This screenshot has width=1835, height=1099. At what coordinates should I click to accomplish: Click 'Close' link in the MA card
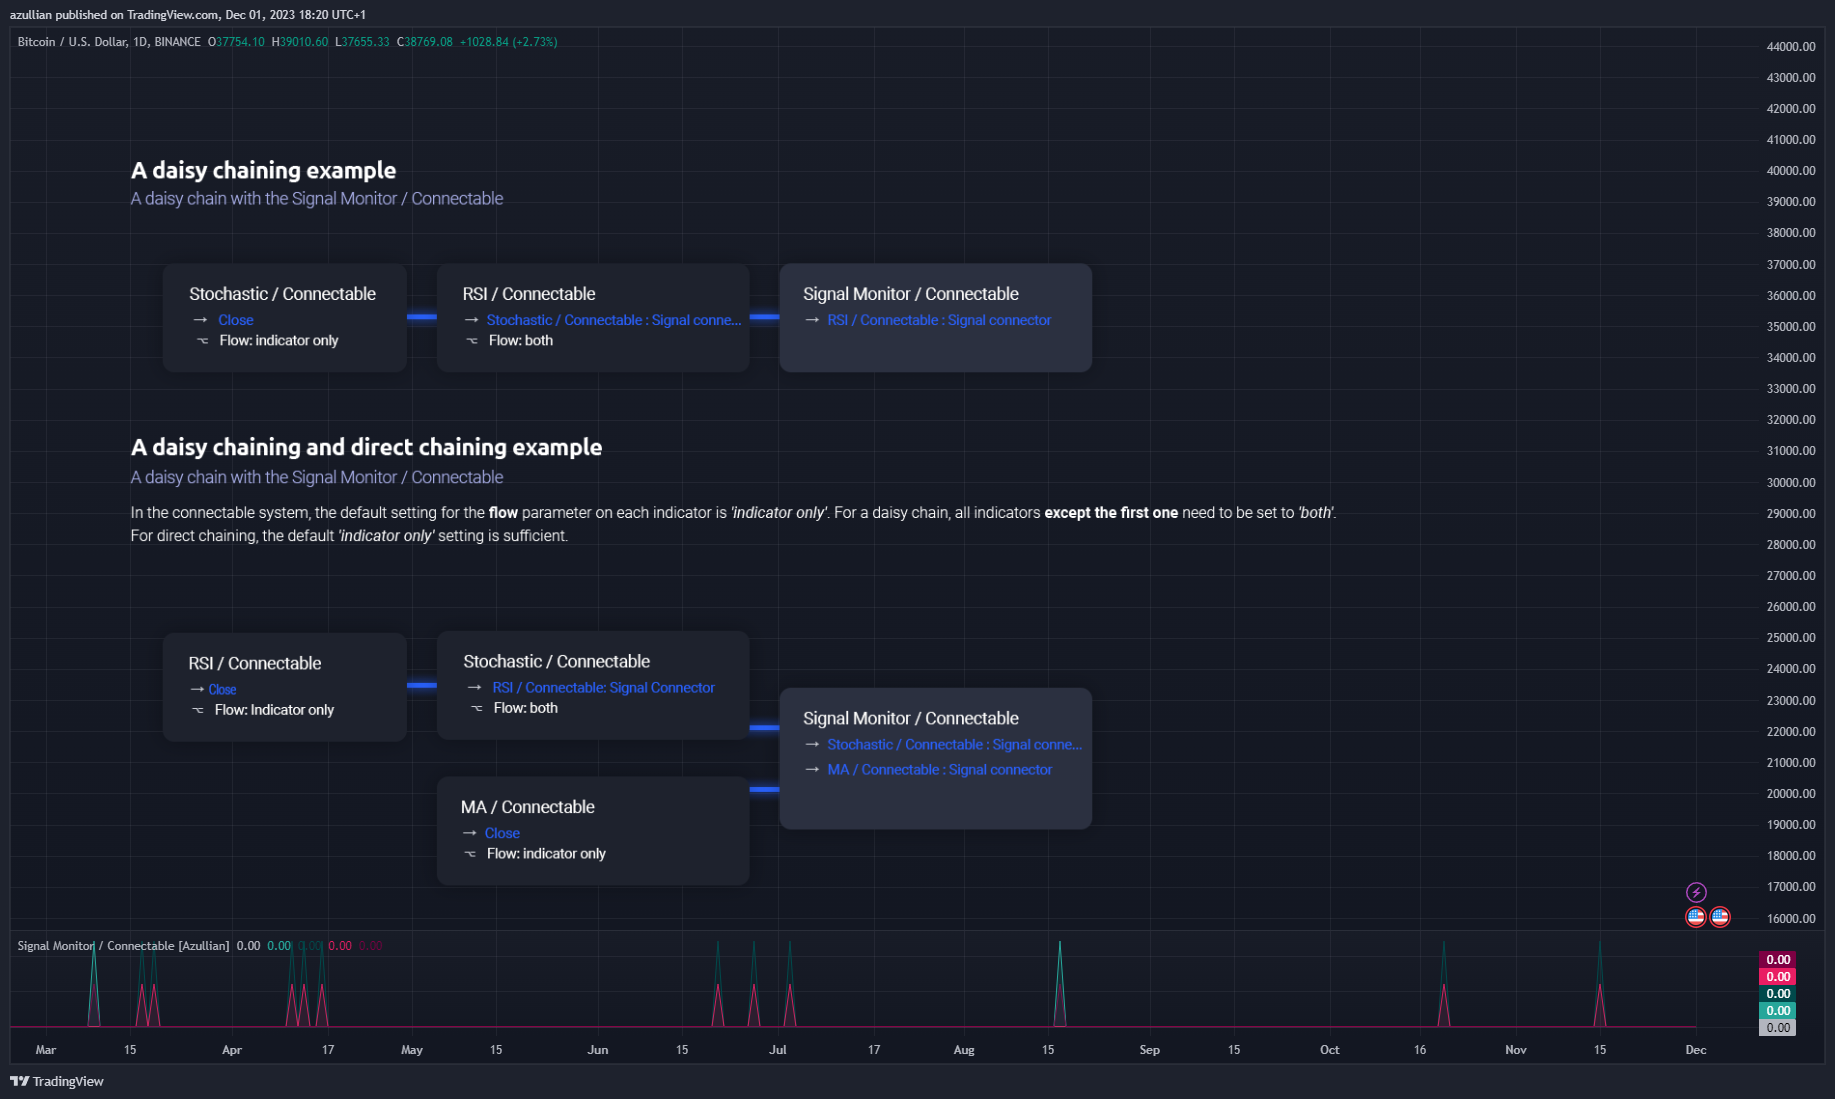coord(502,833)
